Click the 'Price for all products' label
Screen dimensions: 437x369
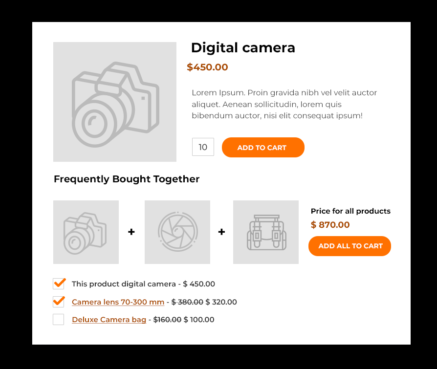tap(350, 211)
